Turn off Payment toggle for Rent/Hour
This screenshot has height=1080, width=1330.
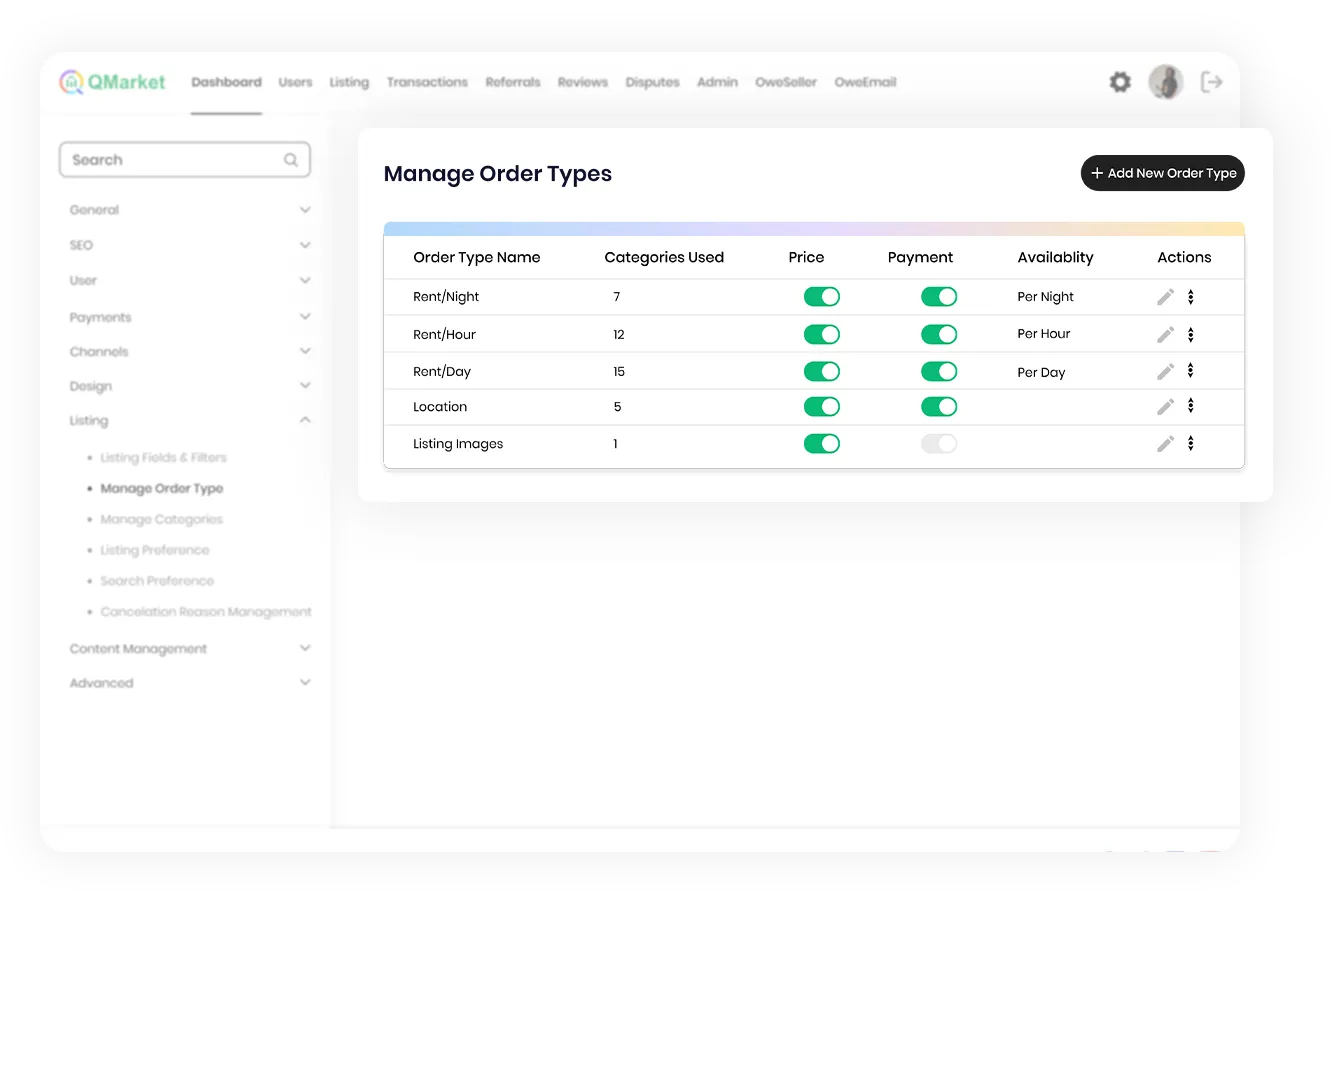point(938,335)
